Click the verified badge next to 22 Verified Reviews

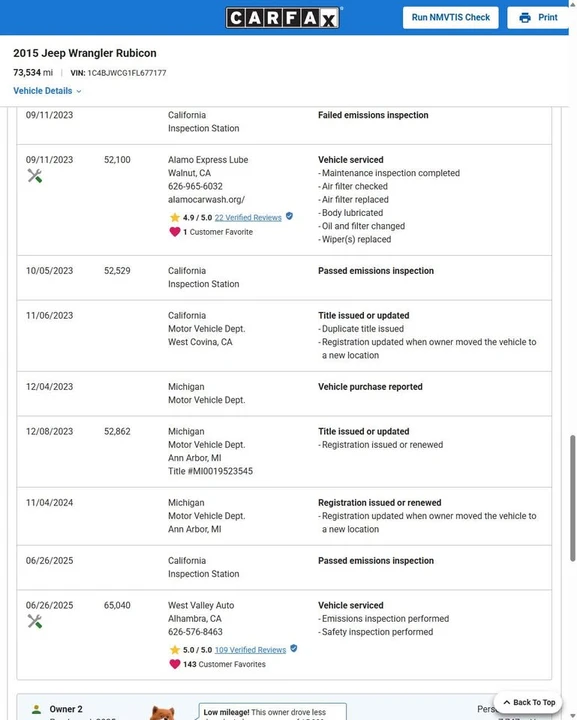click(289, 216)
